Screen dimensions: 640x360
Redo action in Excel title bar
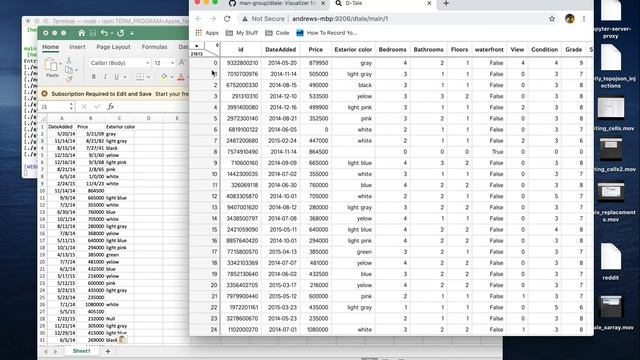[121, 33]
